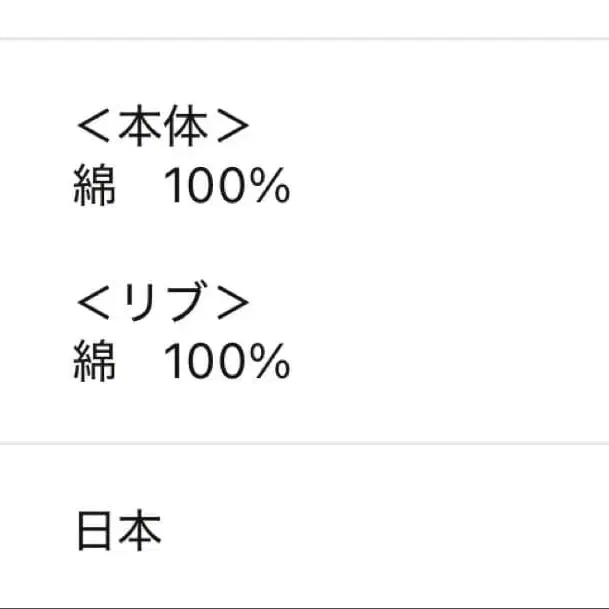Viewport: 609px width, 609px height.
Task: Click the 100% value under 本体
Action: (x=226, y=186)
